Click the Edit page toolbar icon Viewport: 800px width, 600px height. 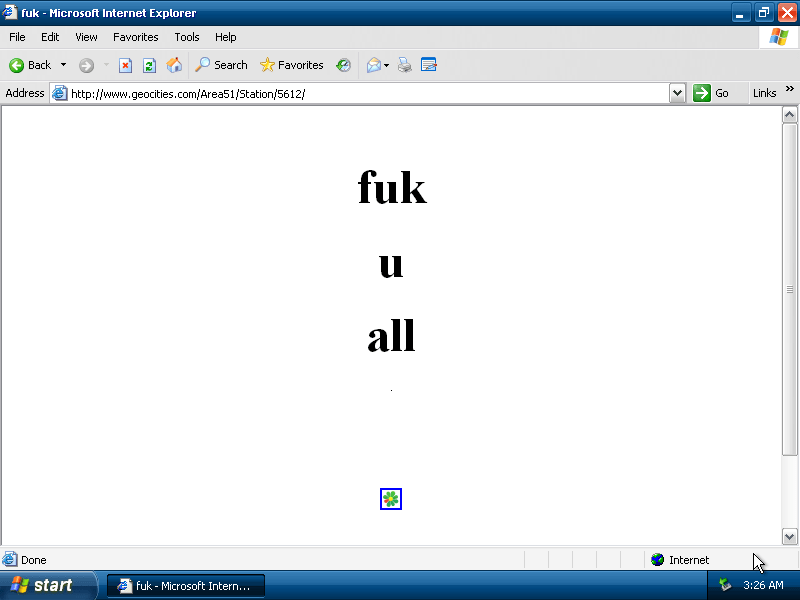click(x=429, y=65)
